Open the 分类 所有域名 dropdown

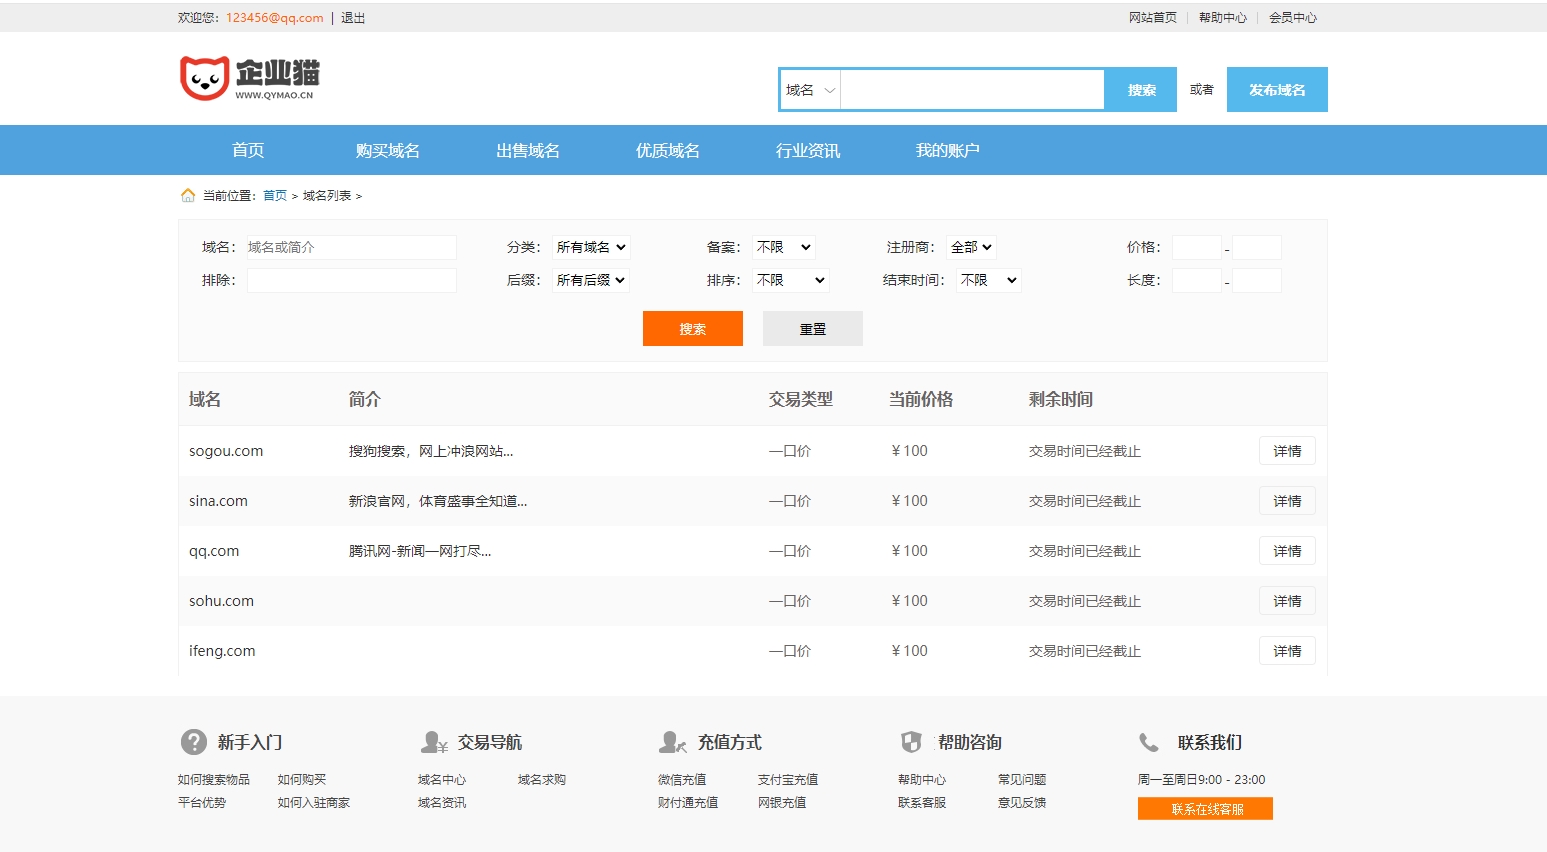(x=591, y=247)
